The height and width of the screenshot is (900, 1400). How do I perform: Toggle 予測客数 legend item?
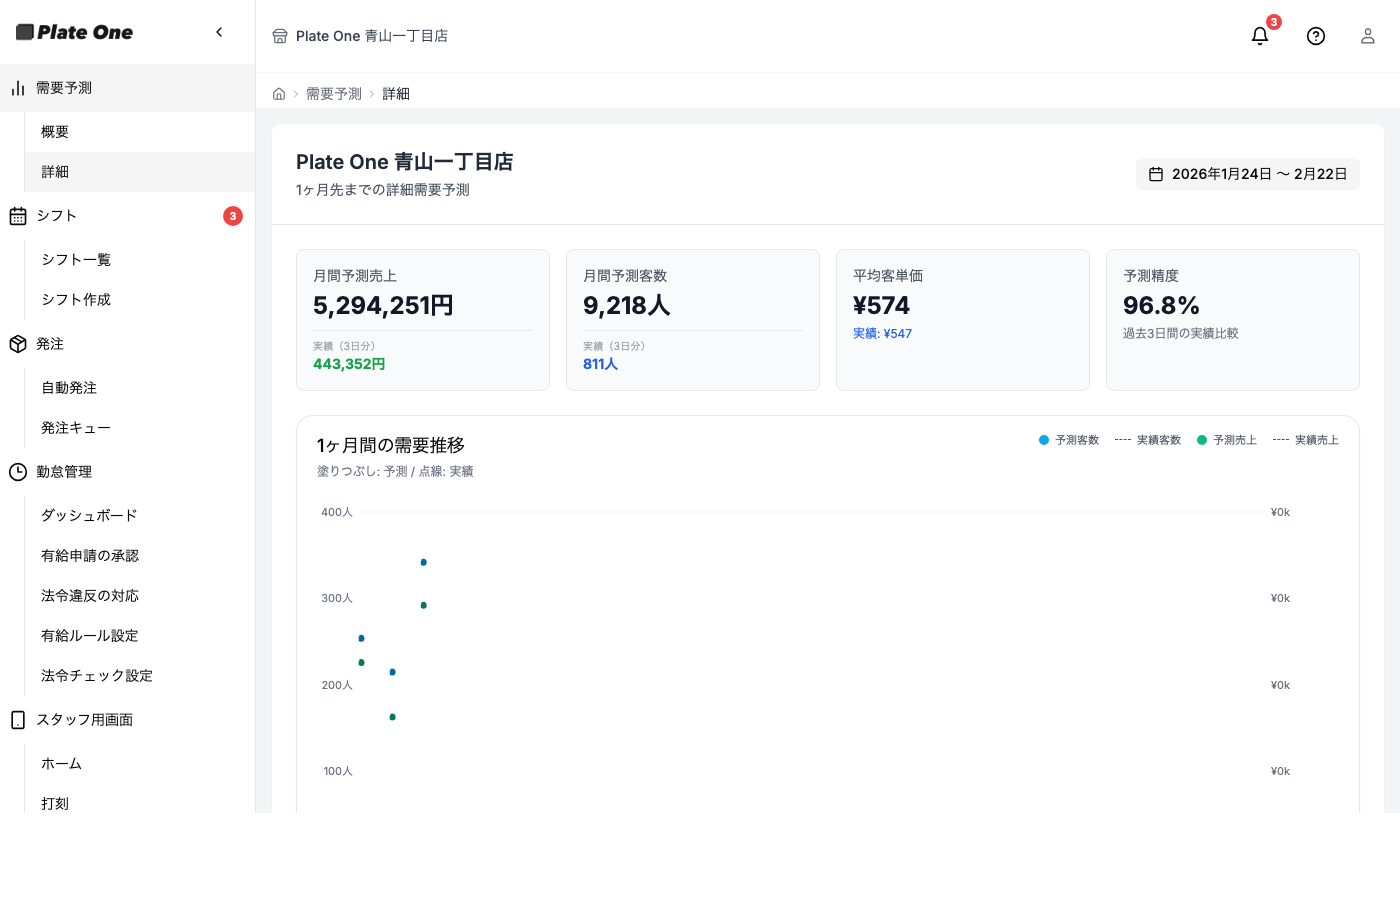[1069, 440]
